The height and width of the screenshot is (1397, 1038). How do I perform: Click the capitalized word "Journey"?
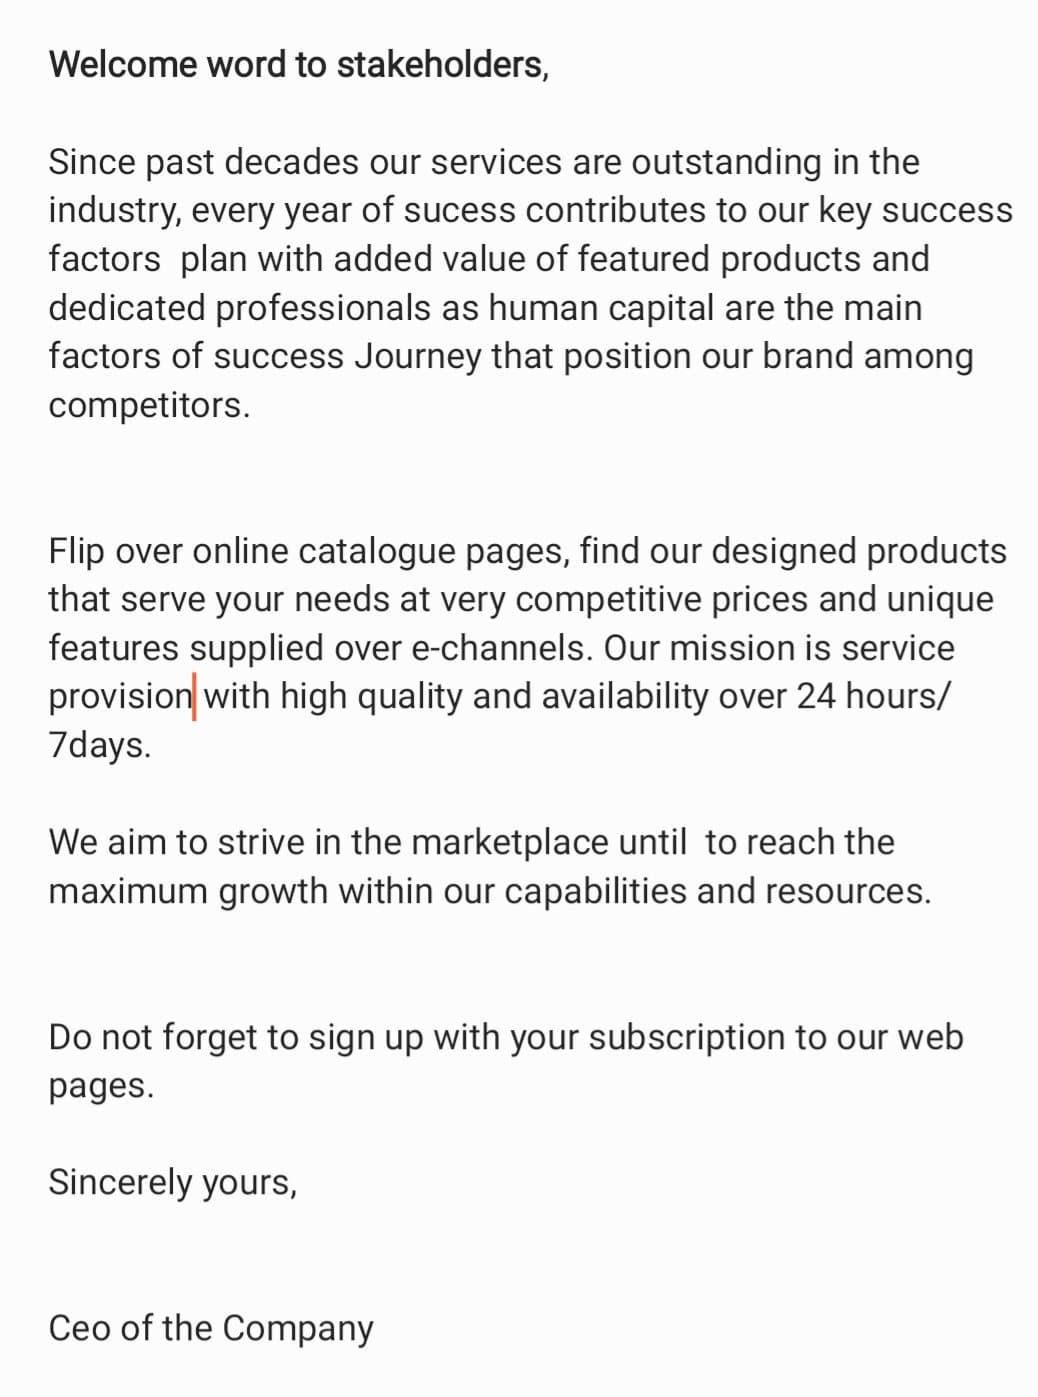pyautogui.click(x=417, y=357)
